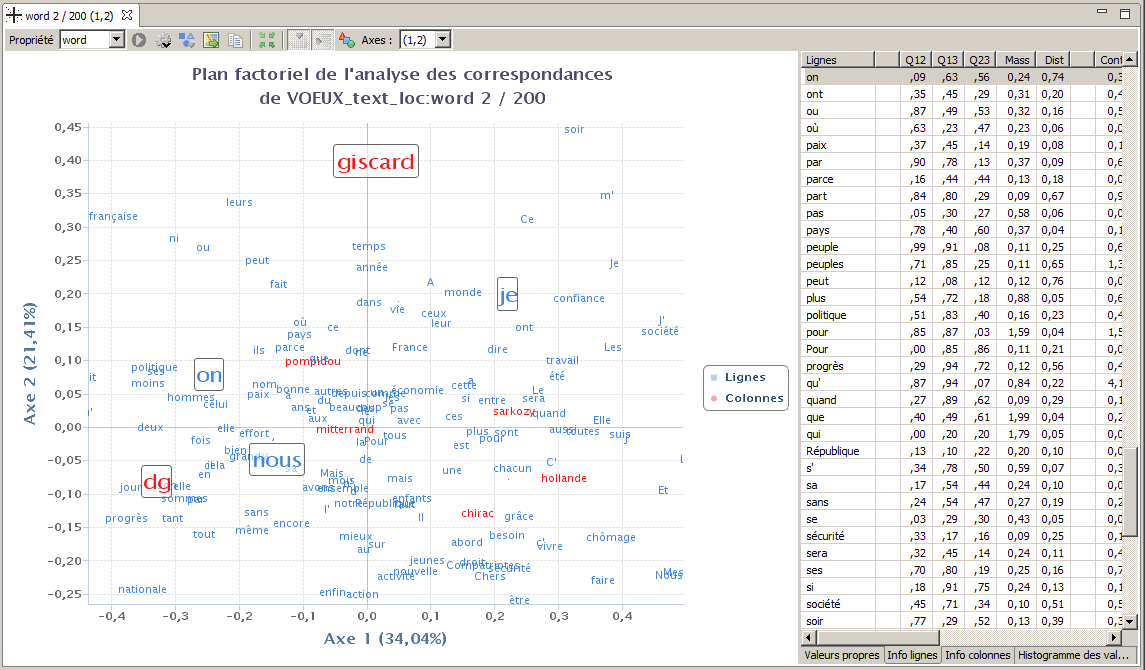1145x670 pixels.
Task: Open the Propriété word dropdown
Action: [116, 40]
